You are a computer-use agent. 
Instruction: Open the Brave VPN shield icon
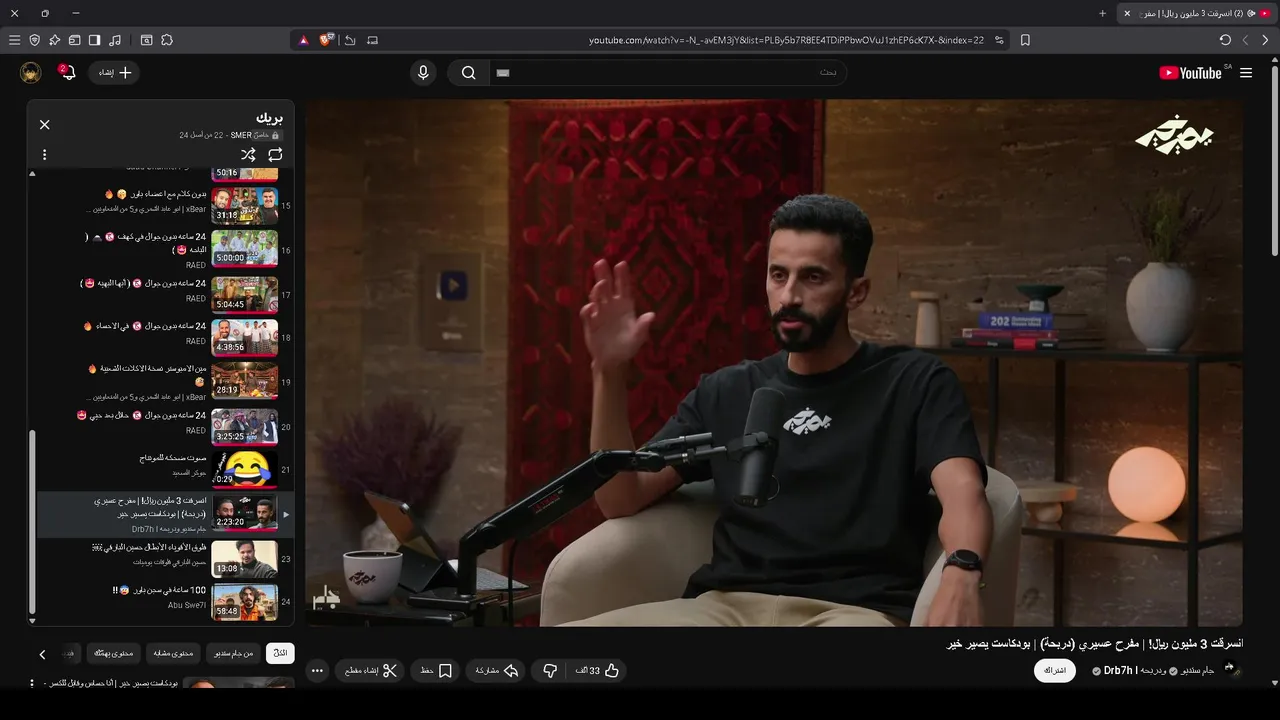pos(35,40)
